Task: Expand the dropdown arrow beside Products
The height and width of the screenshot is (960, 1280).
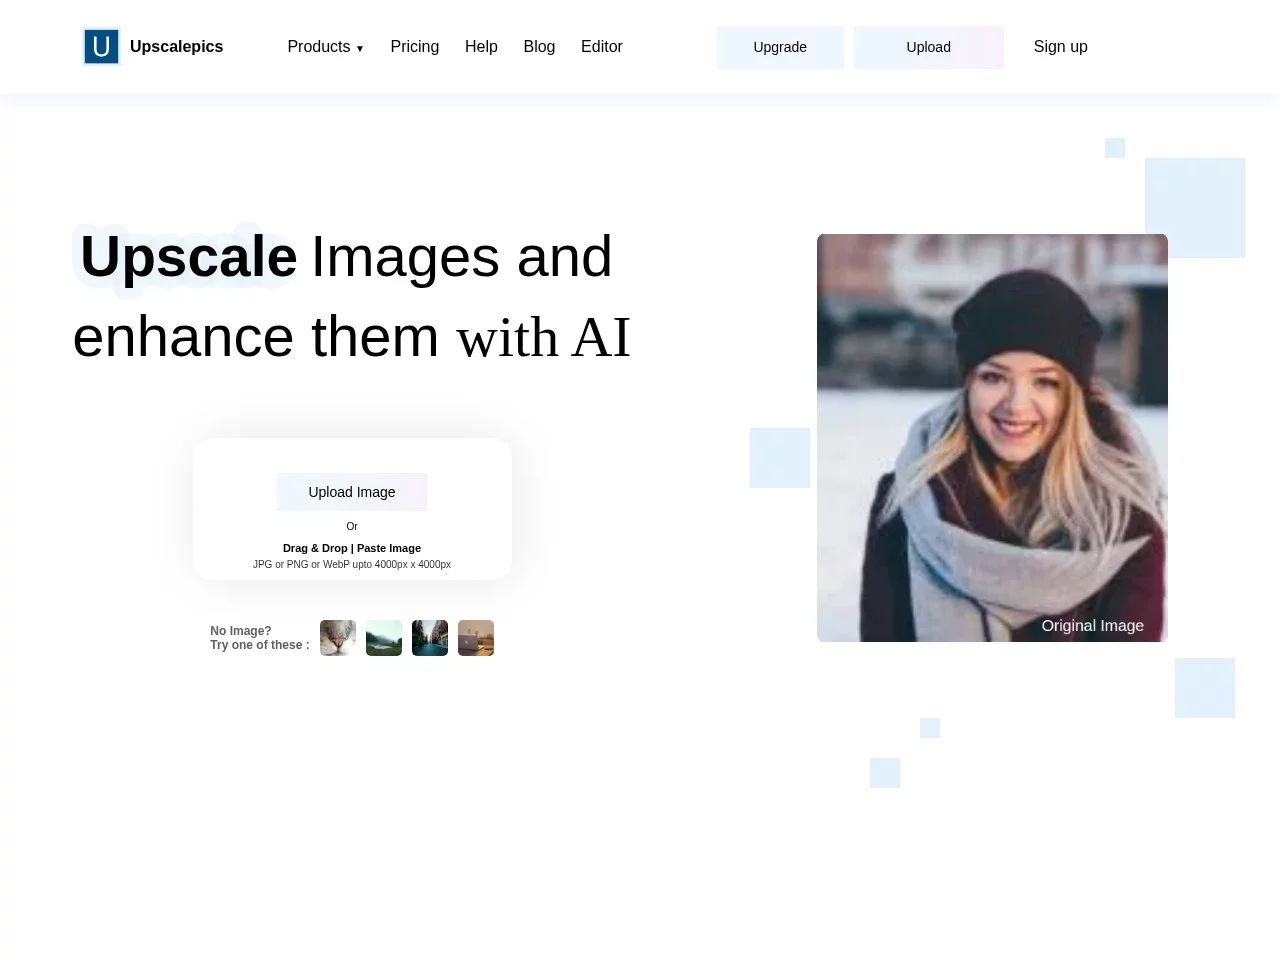Action: [360, 48]
